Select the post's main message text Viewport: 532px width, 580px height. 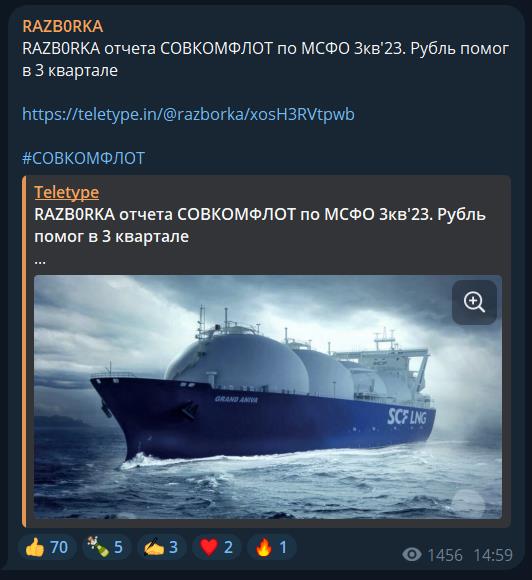coord(265,59)
